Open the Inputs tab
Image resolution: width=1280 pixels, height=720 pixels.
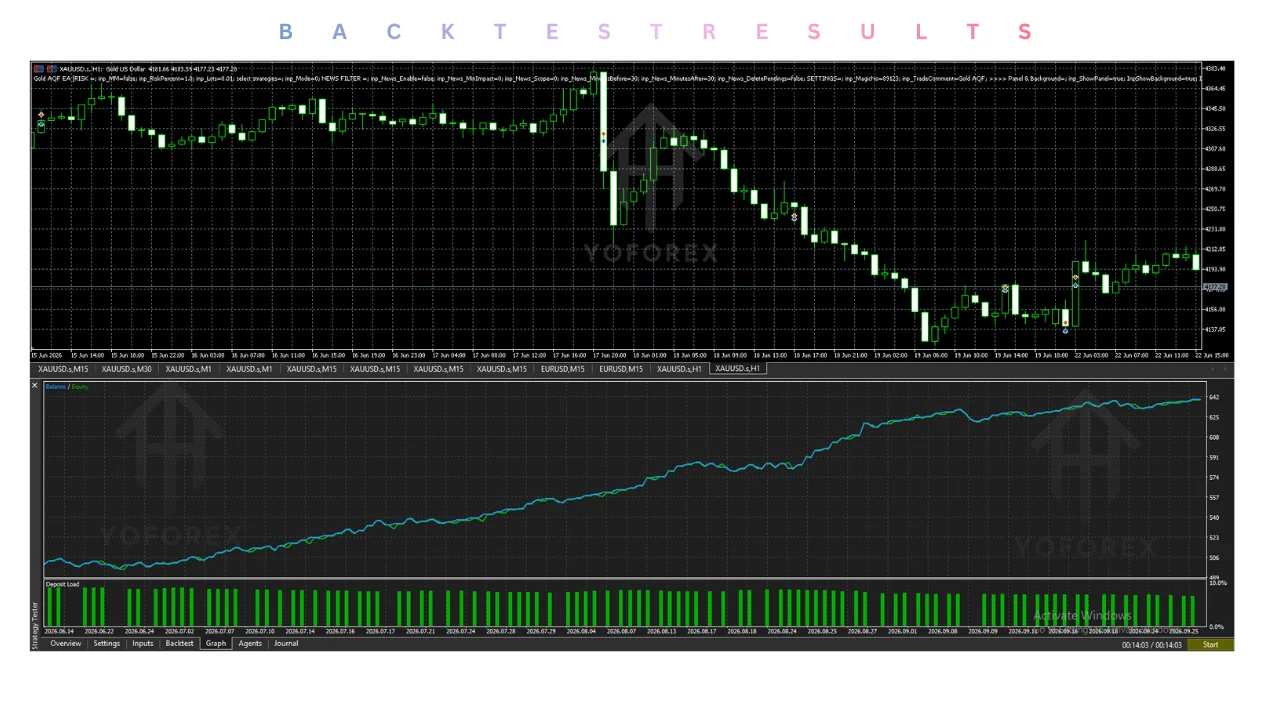[143, 644]
